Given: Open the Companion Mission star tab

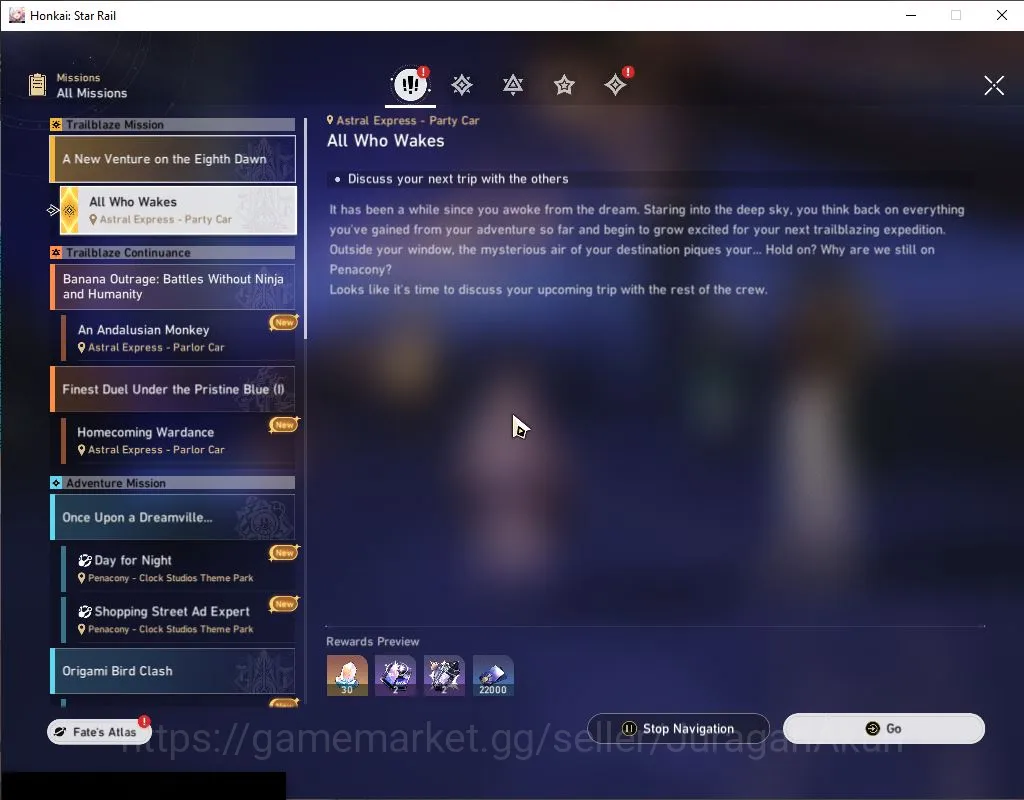Looking at the screenshot, I should coord(564,85).
